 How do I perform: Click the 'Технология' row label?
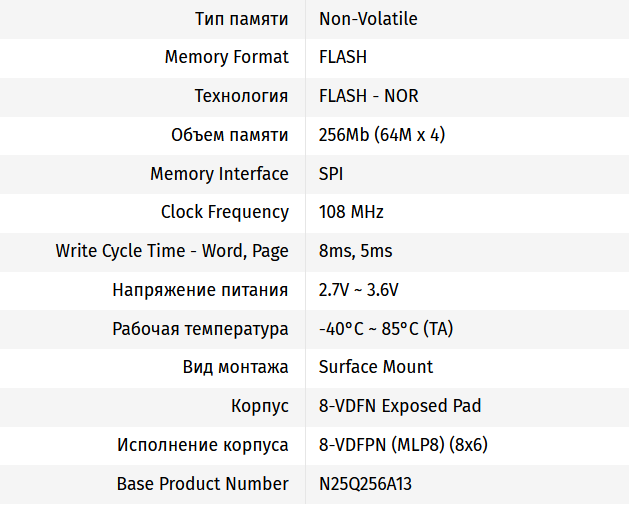pos(241,96)
